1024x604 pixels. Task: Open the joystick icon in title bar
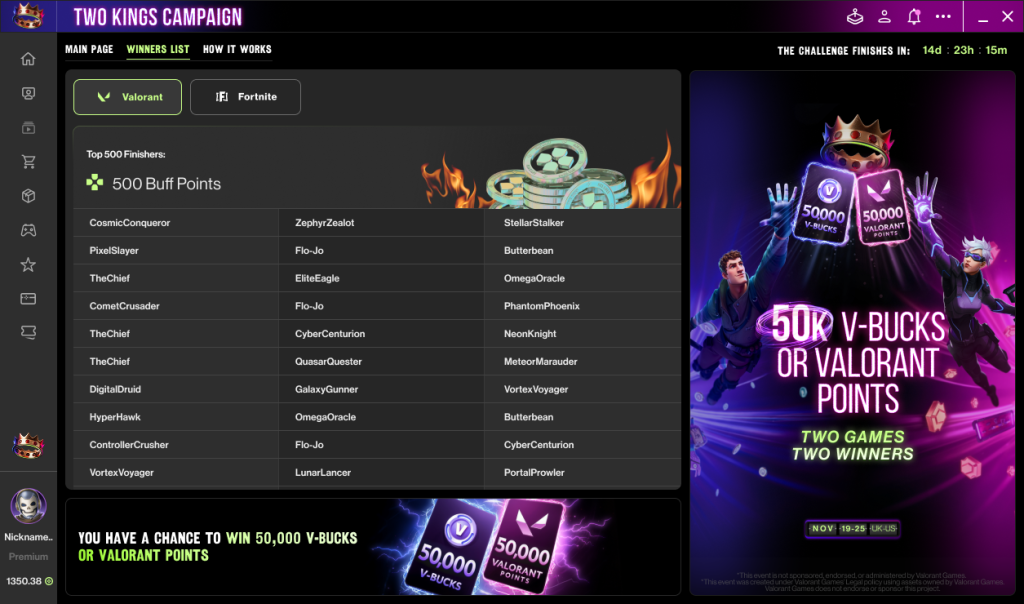click(855, 17)
